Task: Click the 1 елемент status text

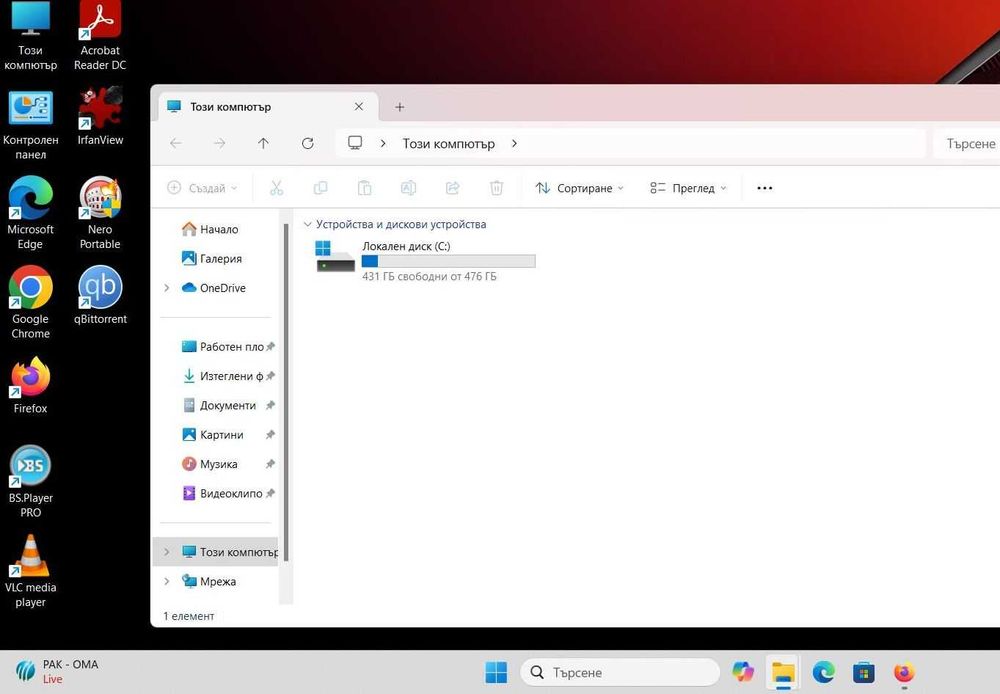Action: [x=189, y=616]
